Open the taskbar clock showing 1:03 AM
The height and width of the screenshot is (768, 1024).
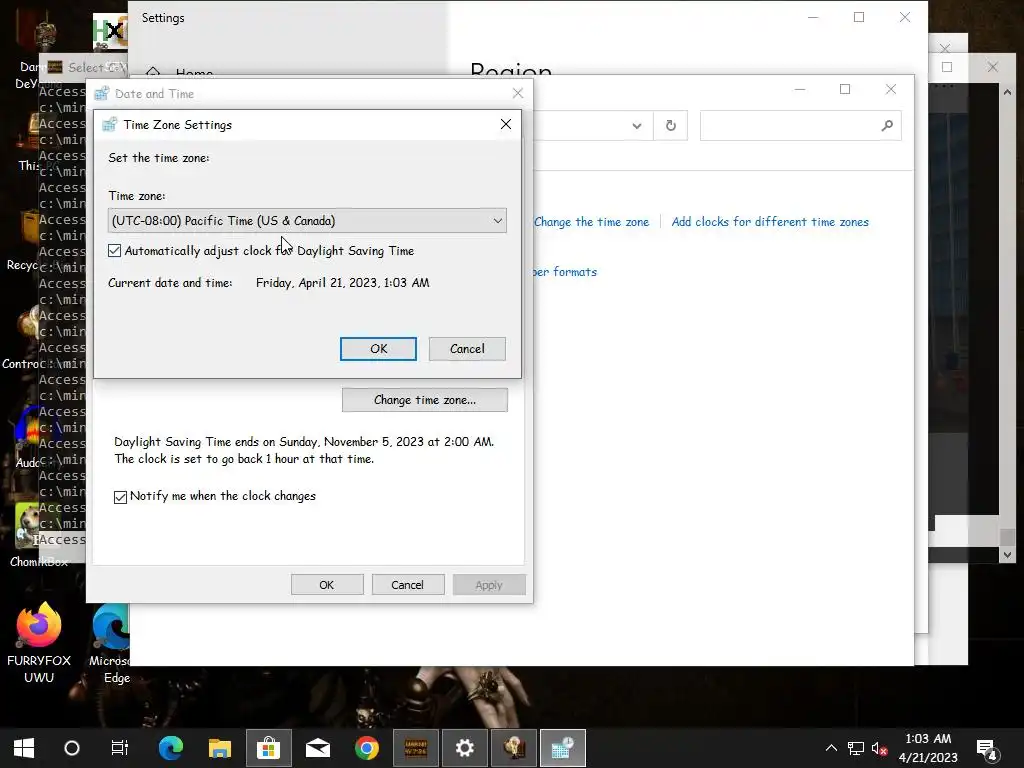pos(928,748)
